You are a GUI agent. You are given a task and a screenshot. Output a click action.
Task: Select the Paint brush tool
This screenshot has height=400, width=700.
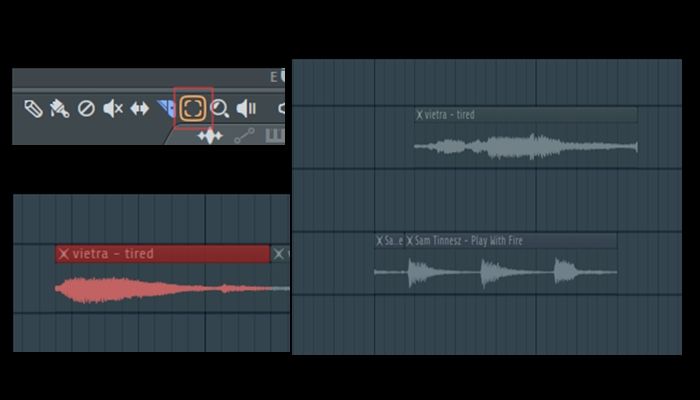[59, 108]
